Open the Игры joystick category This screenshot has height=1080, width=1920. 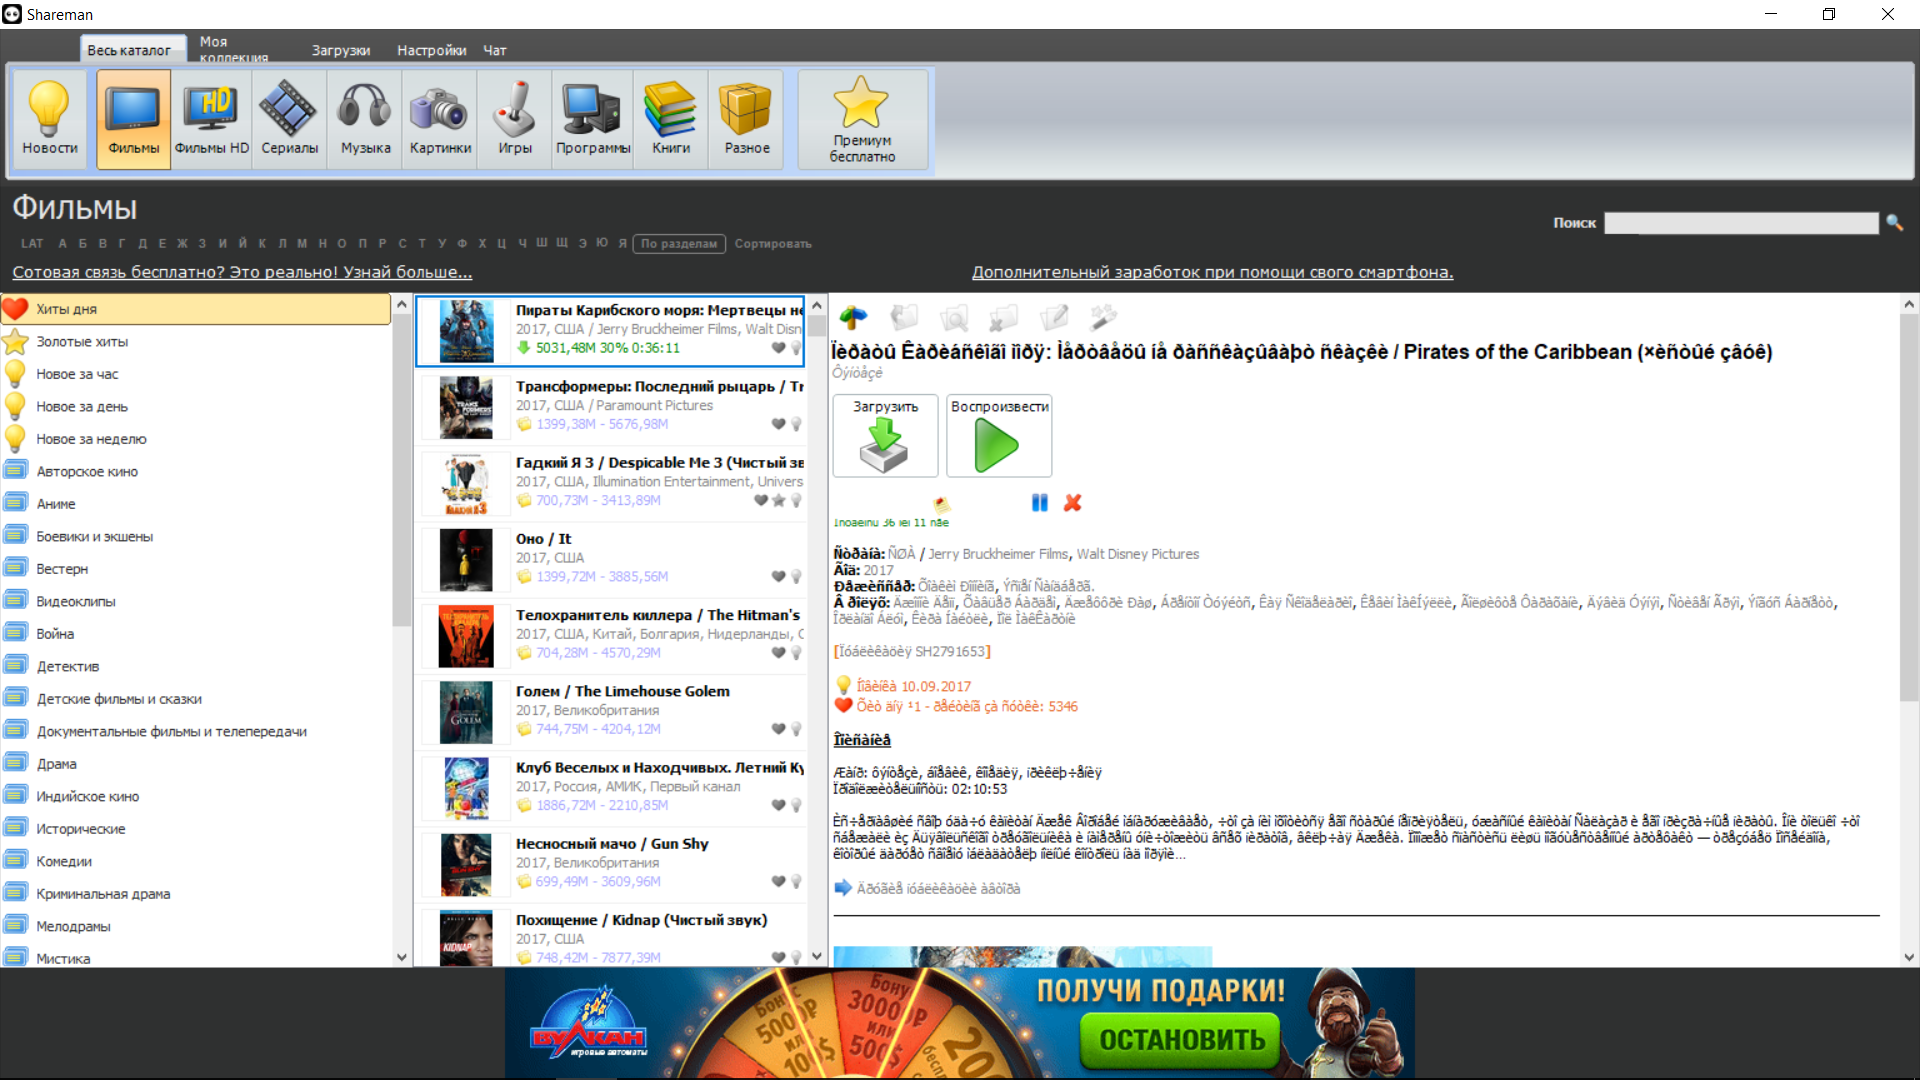515,118
